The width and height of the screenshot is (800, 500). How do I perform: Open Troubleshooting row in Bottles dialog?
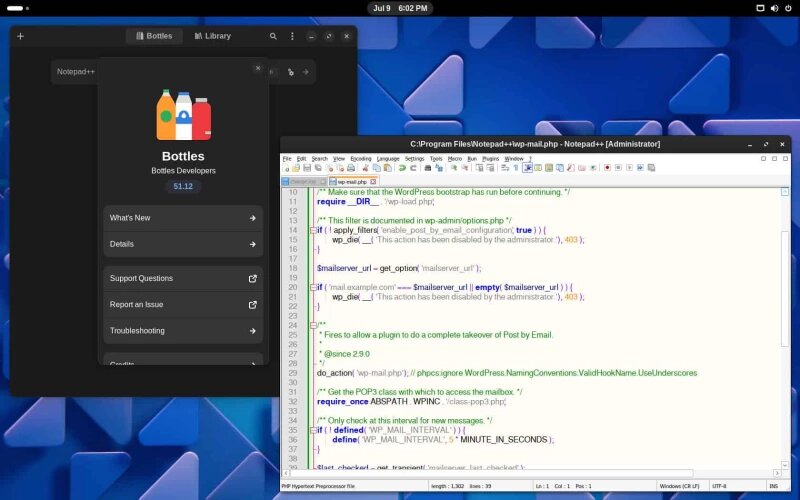click(x=183, y=331)
